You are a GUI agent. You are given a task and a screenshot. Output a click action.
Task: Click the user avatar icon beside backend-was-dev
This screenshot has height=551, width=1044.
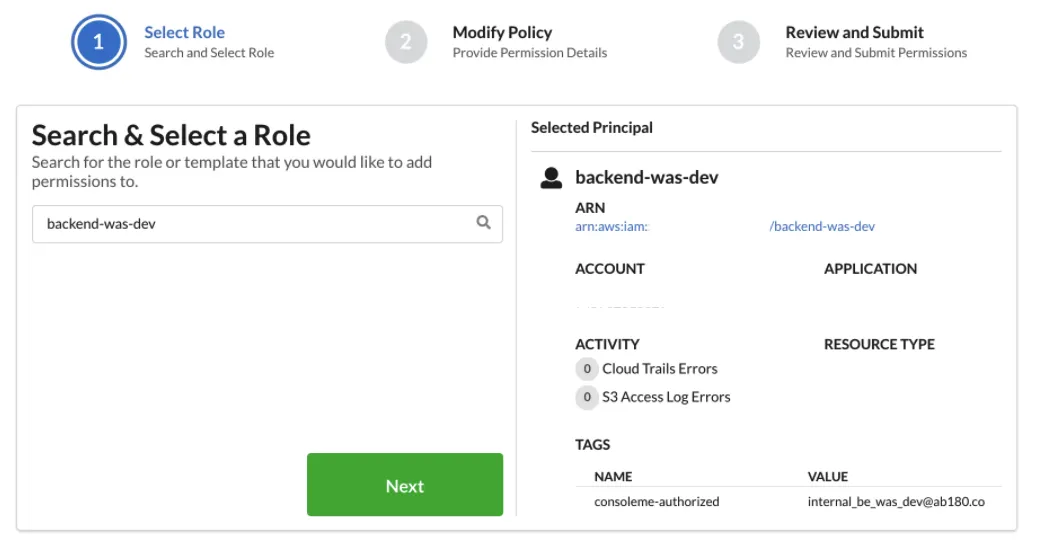[x=550, y=178]
